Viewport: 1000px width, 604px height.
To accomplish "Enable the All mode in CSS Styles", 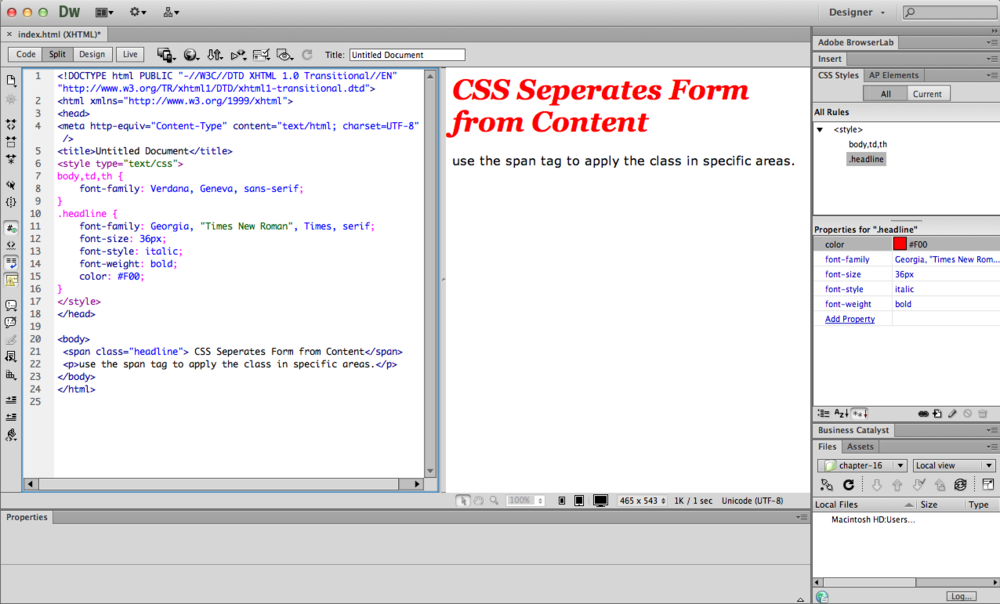I will coord(884,92).
